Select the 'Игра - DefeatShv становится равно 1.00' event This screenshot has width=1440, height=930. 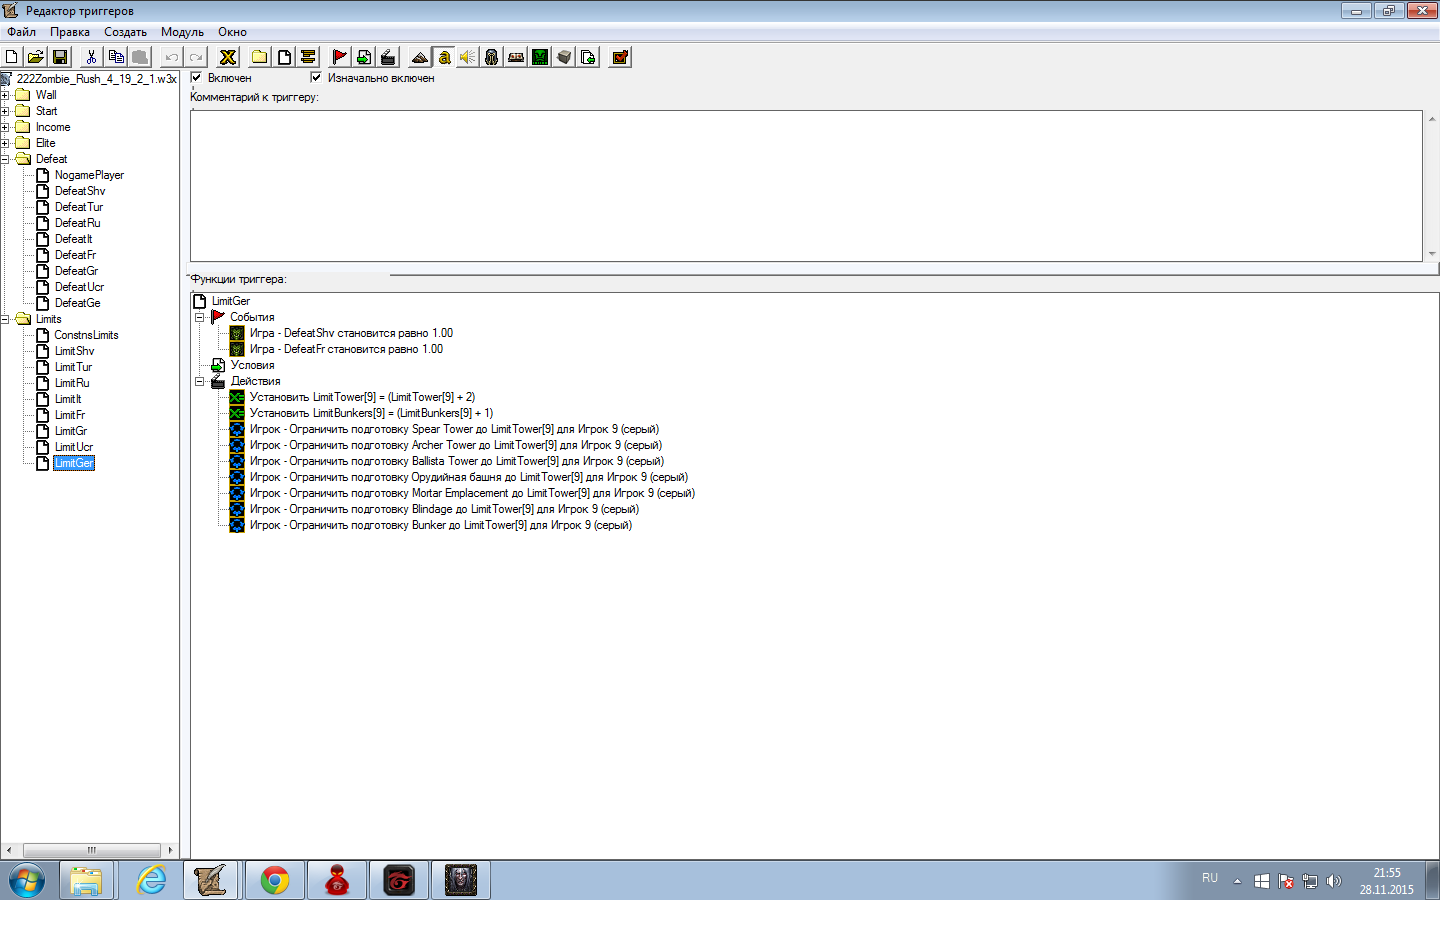tap(351, 333)
